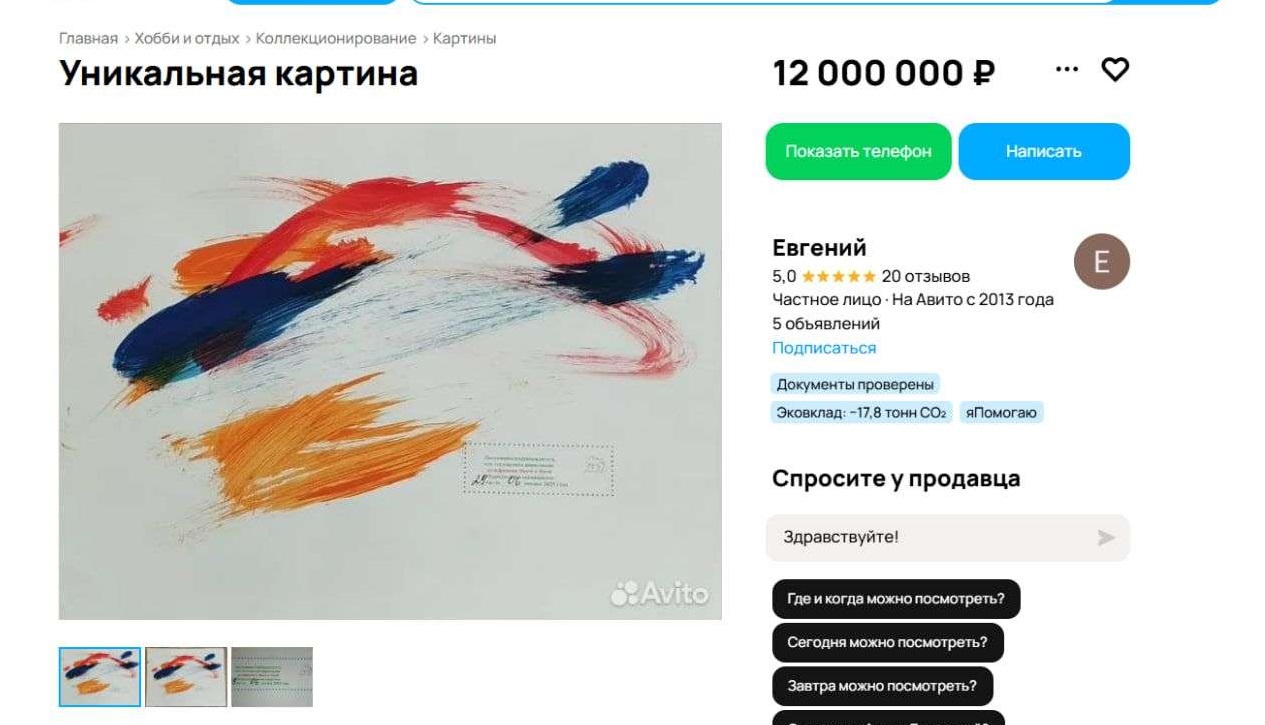Click the five-star rating of the seller
The height and width of the screenshot is (725, 1265).
[x=838, y=276]
